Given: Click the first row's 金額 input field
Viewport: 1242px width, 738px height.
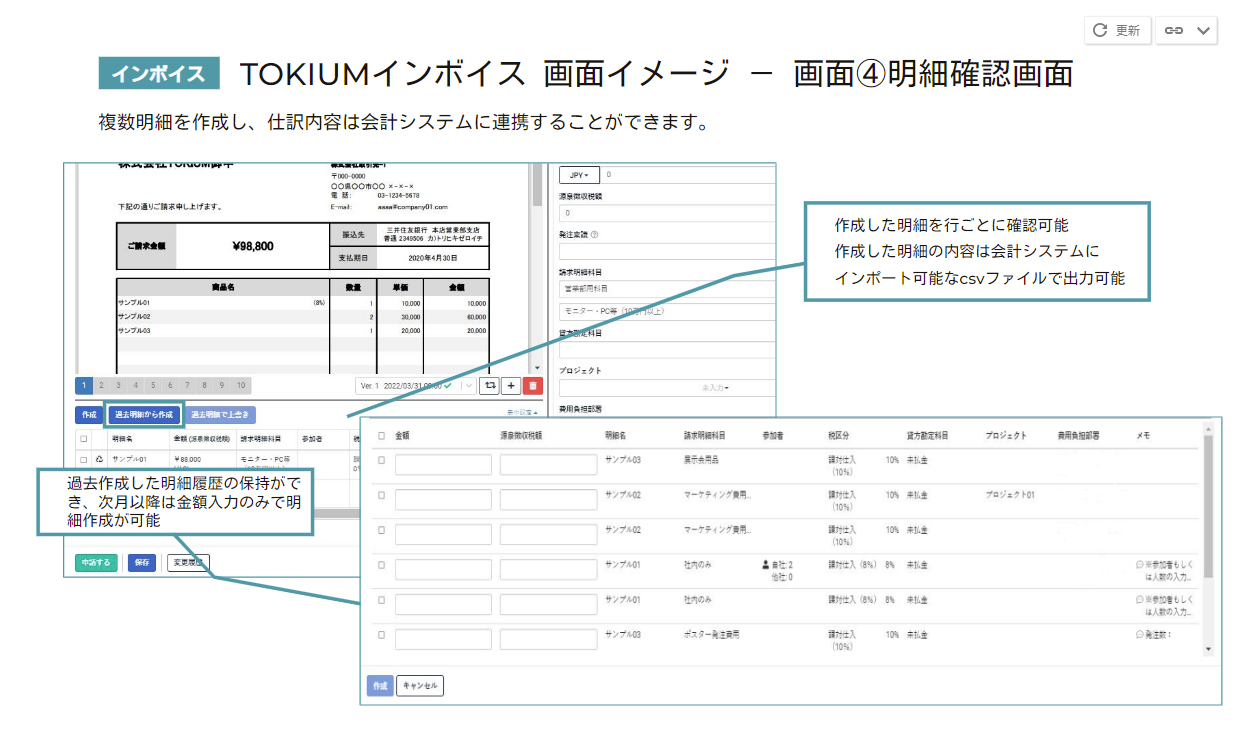Looking at the screenshot, I should click(x=443, y=465).
